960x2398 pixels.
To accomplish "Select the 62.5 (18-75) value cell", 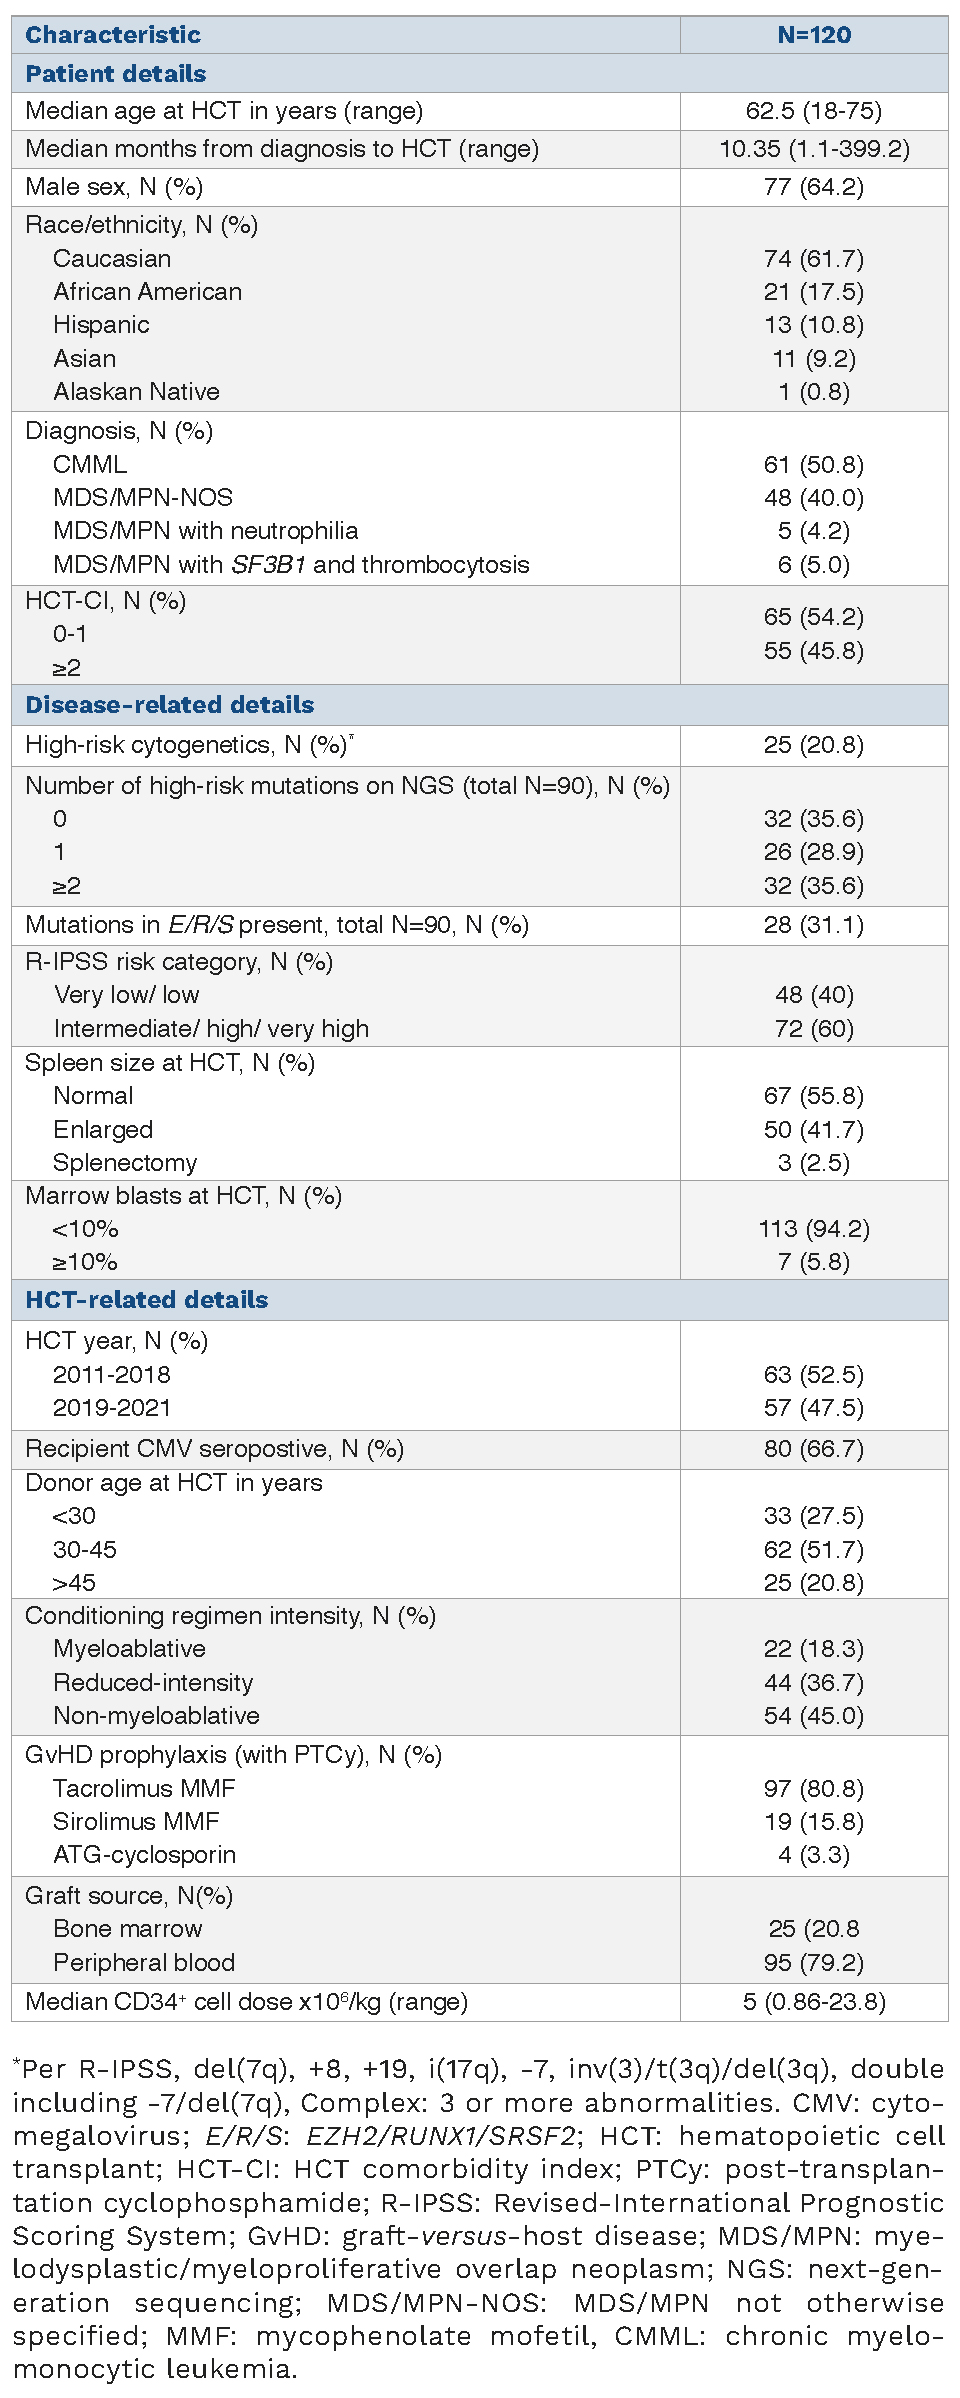I will [814, 111].
